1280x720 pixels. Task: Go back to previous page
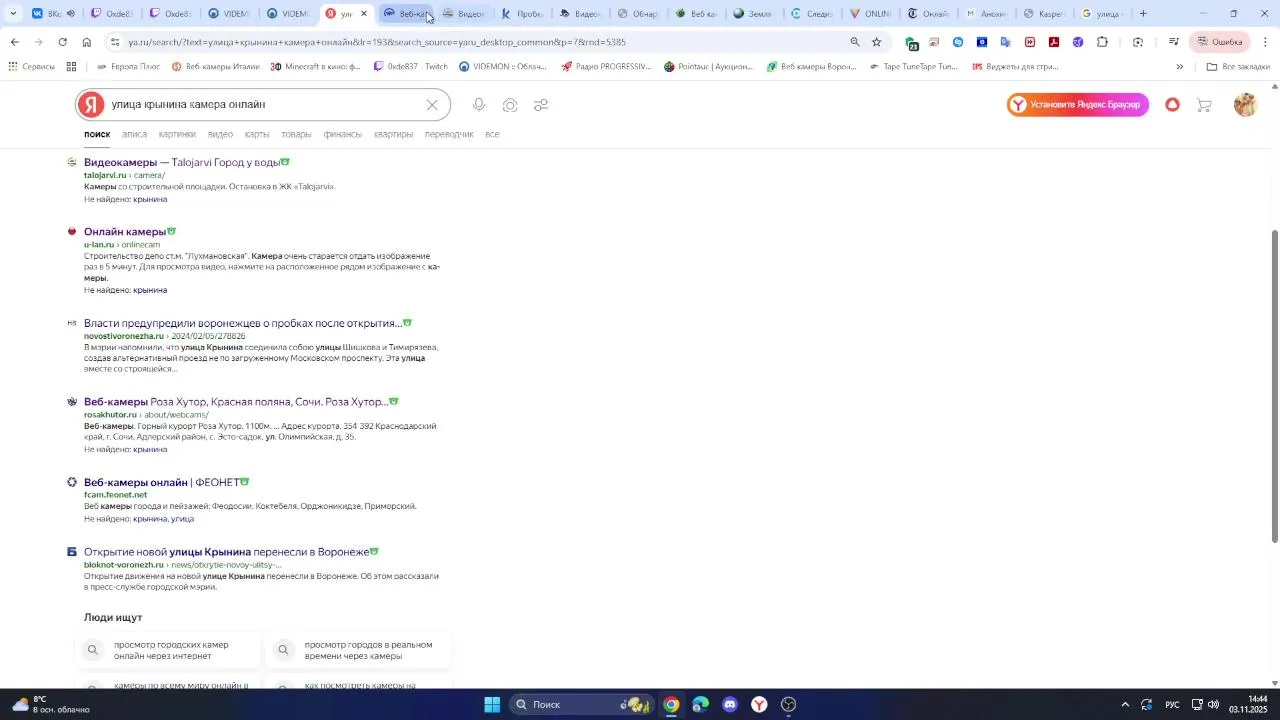tap(14, 42)
